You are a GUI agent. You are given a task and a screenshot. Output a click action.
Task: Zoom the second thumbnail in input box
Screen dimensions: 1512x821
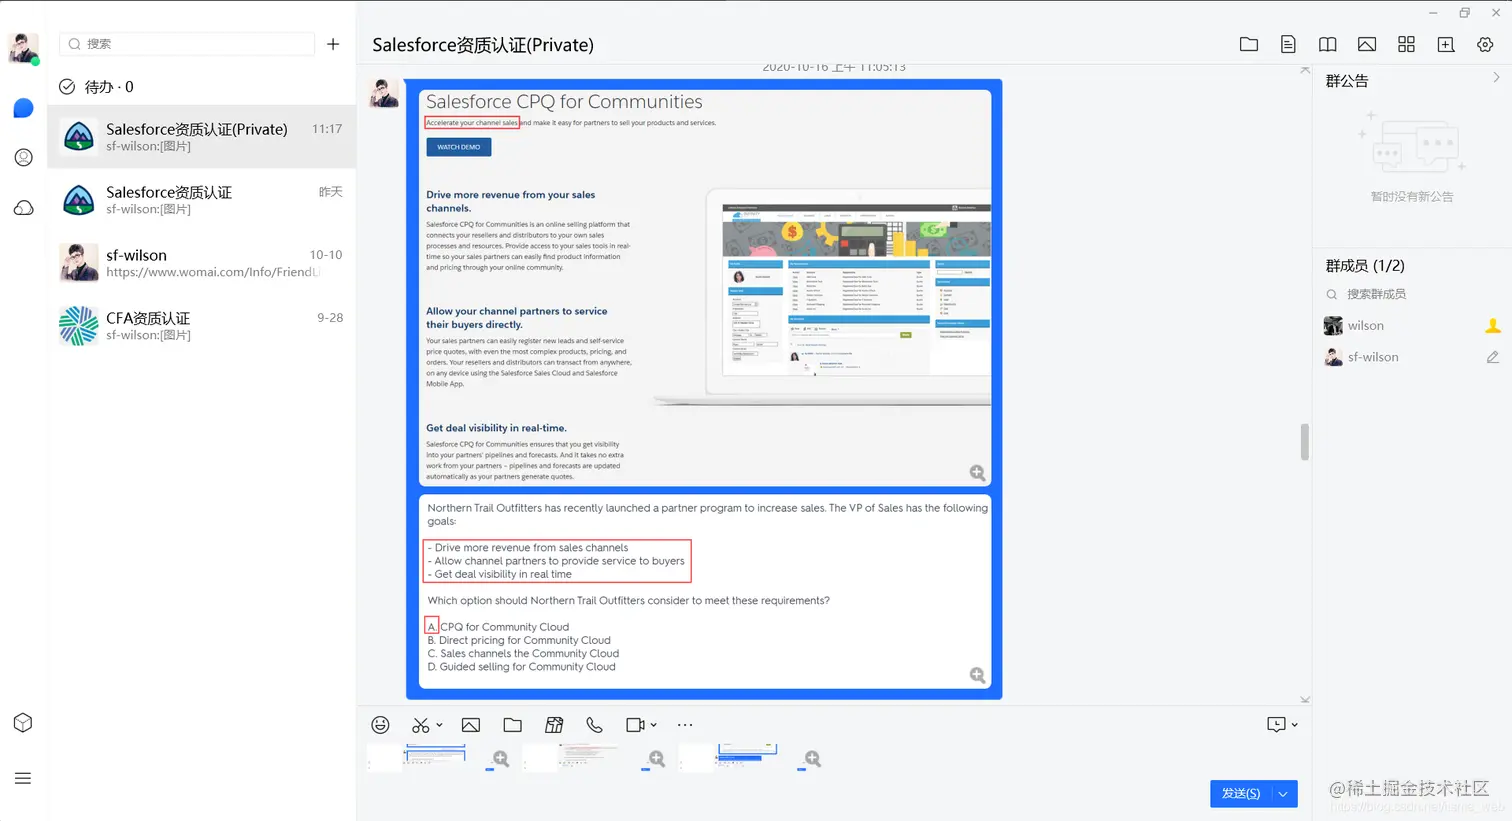click(657, 759)
